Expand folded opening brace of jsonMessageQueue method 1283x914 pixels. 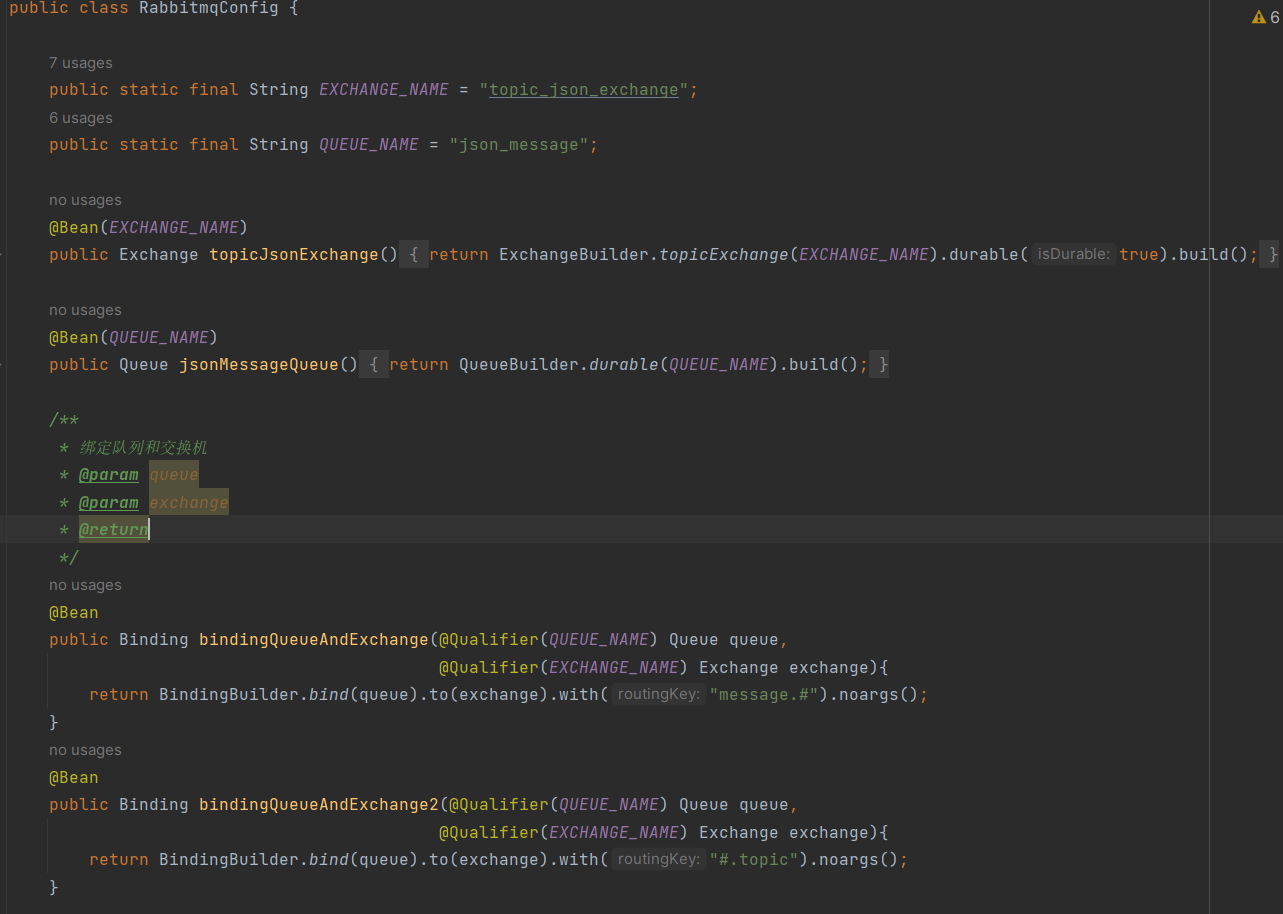click(x=373, y=365)
